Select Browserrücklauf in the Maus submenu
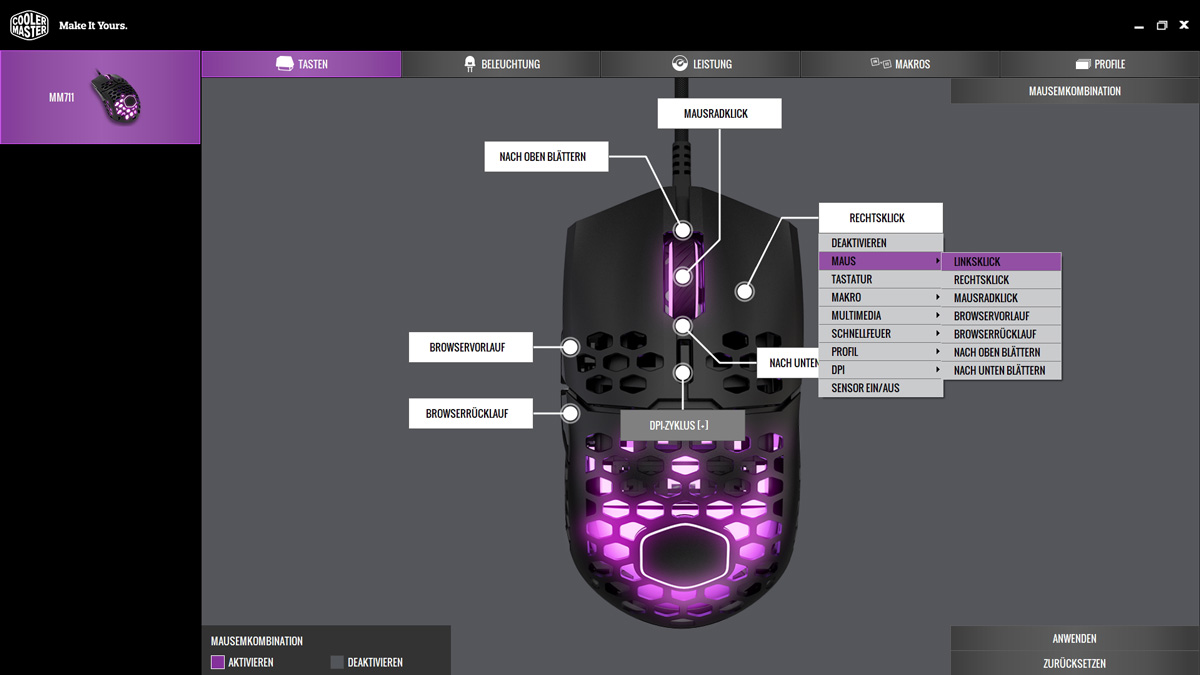Viewport: 1200px width, 675px height. [1002, 334]
